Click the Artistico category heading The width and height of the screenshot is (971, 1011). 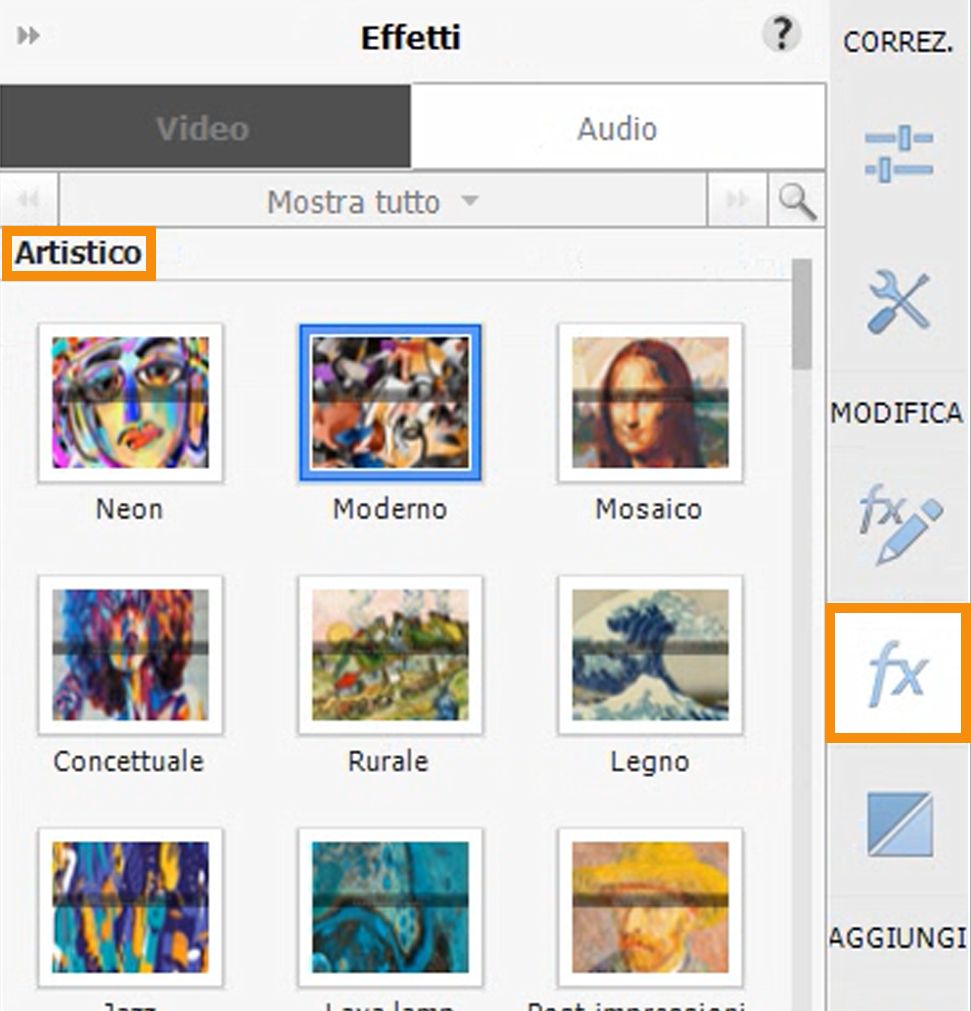click(79, 253)
